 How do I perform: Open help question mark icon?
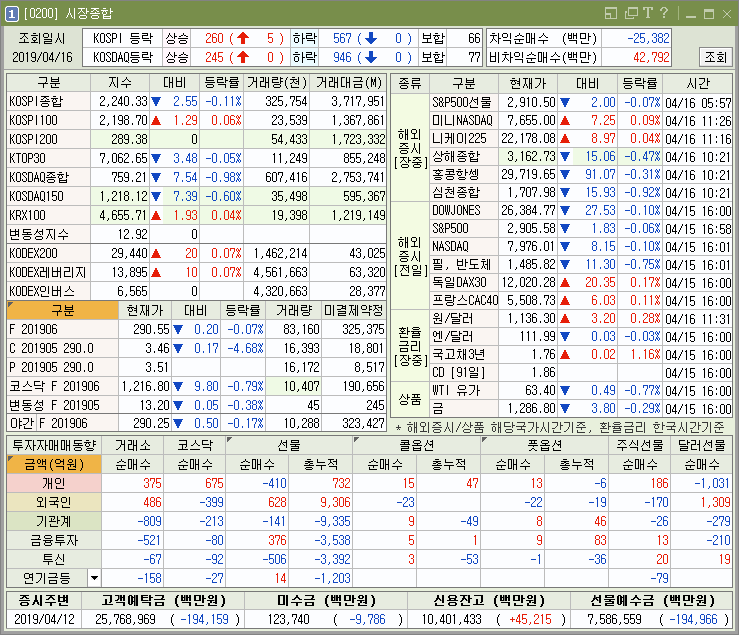click(x=664, y=13)
